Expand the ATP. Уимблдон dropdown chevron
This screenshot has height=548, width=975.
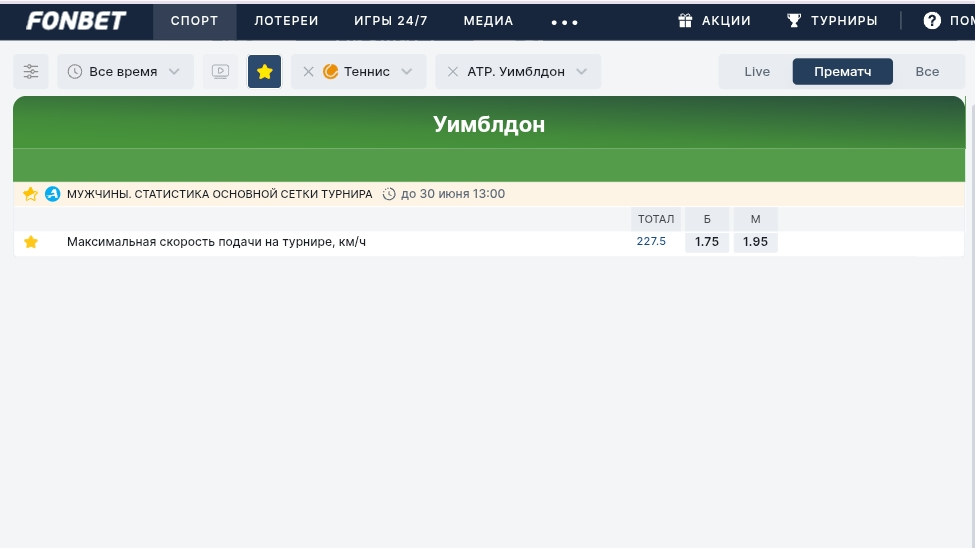point(581,72)
